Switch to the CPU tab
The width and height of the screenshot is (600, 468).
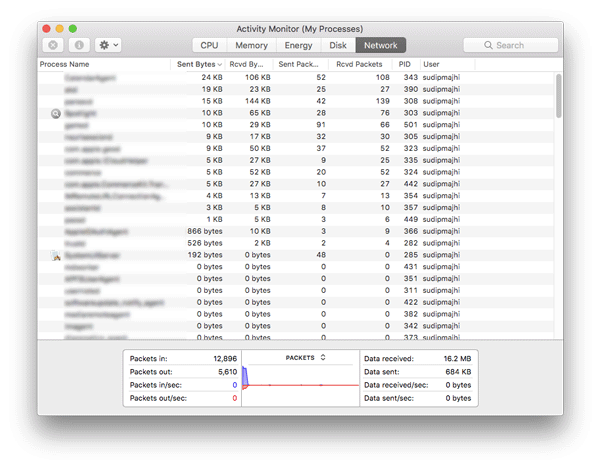pyautogui.click(x=209, y=45)
